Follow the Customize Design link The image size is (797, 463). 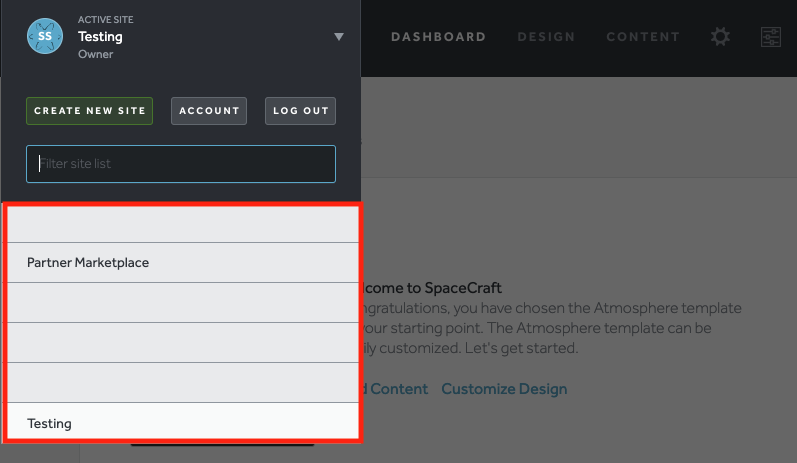pos(504,389)
